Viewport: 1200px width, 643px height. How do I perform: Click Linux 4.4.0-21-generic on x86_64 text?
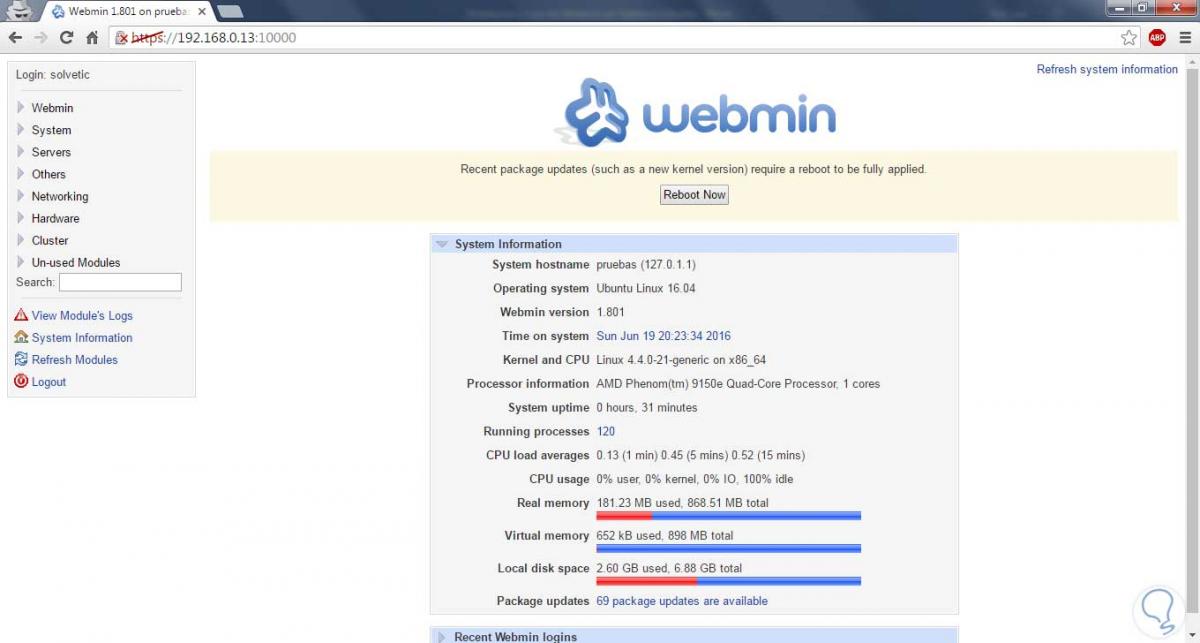[681, 360]
